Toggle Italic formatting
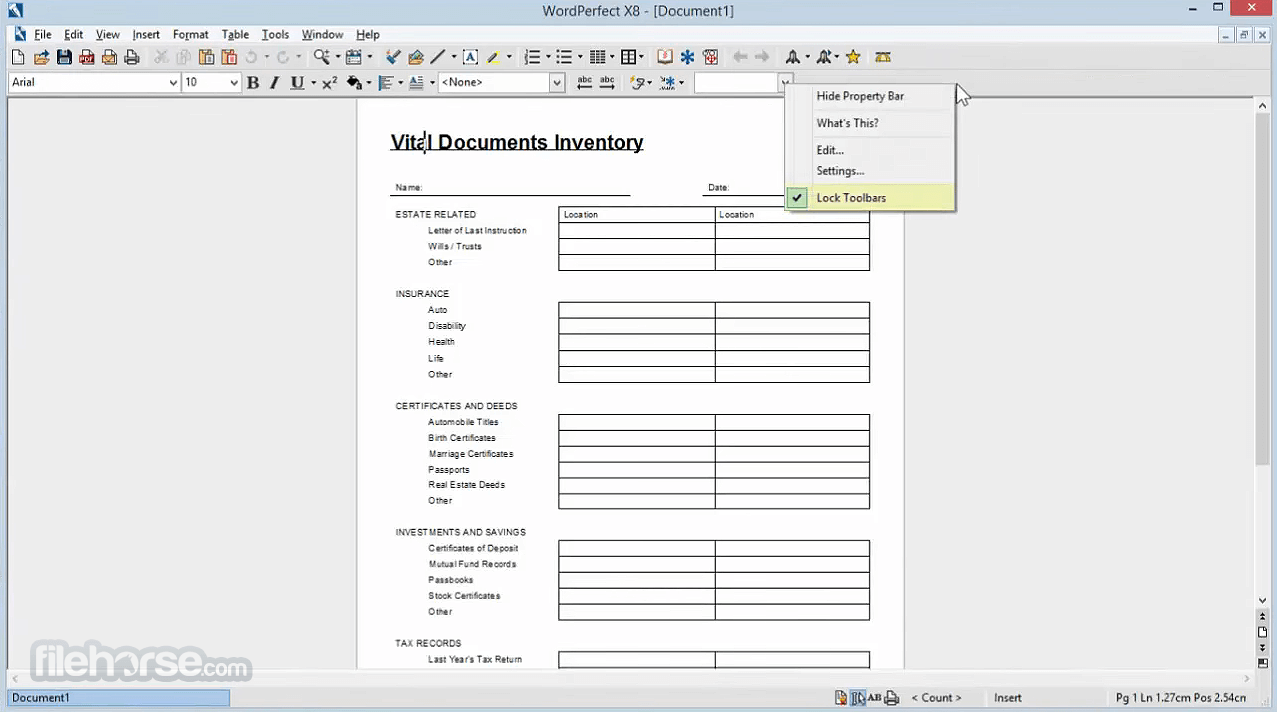 pyautogui.click(x=274, y=83)
